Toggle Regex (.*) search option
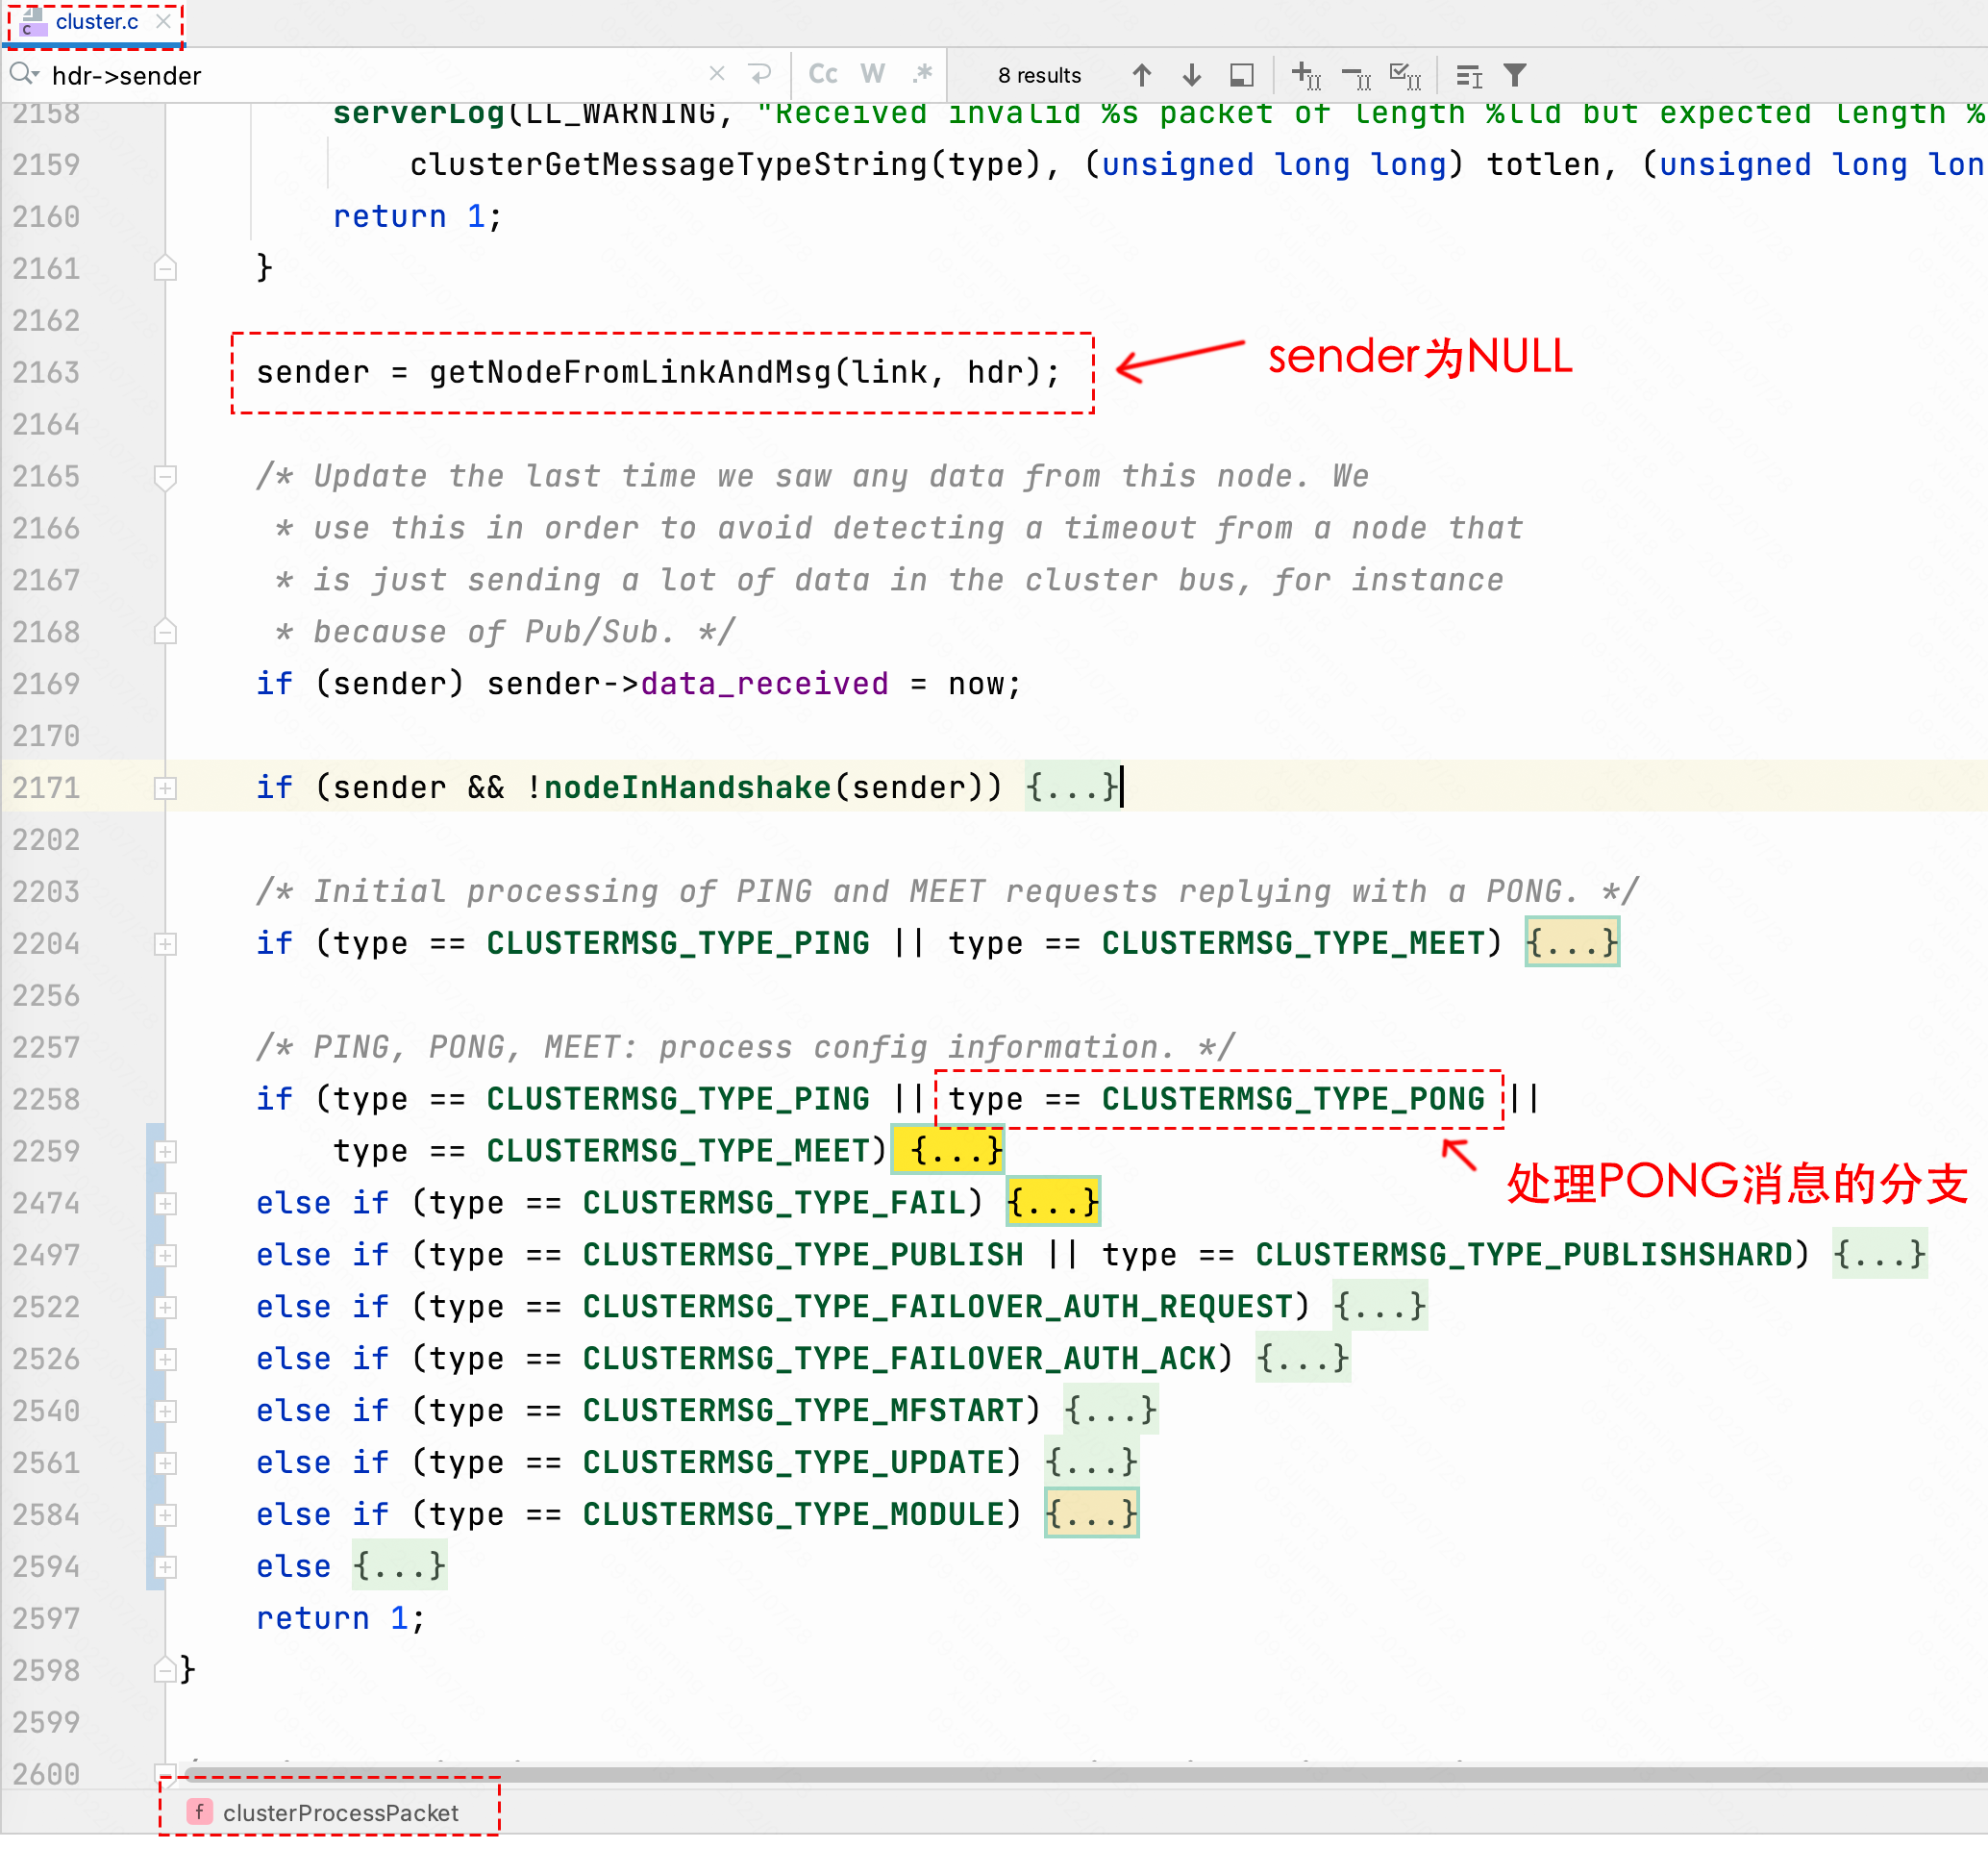The width and height of the screenshot is (1988, 1849). click(x=921, y=74)
